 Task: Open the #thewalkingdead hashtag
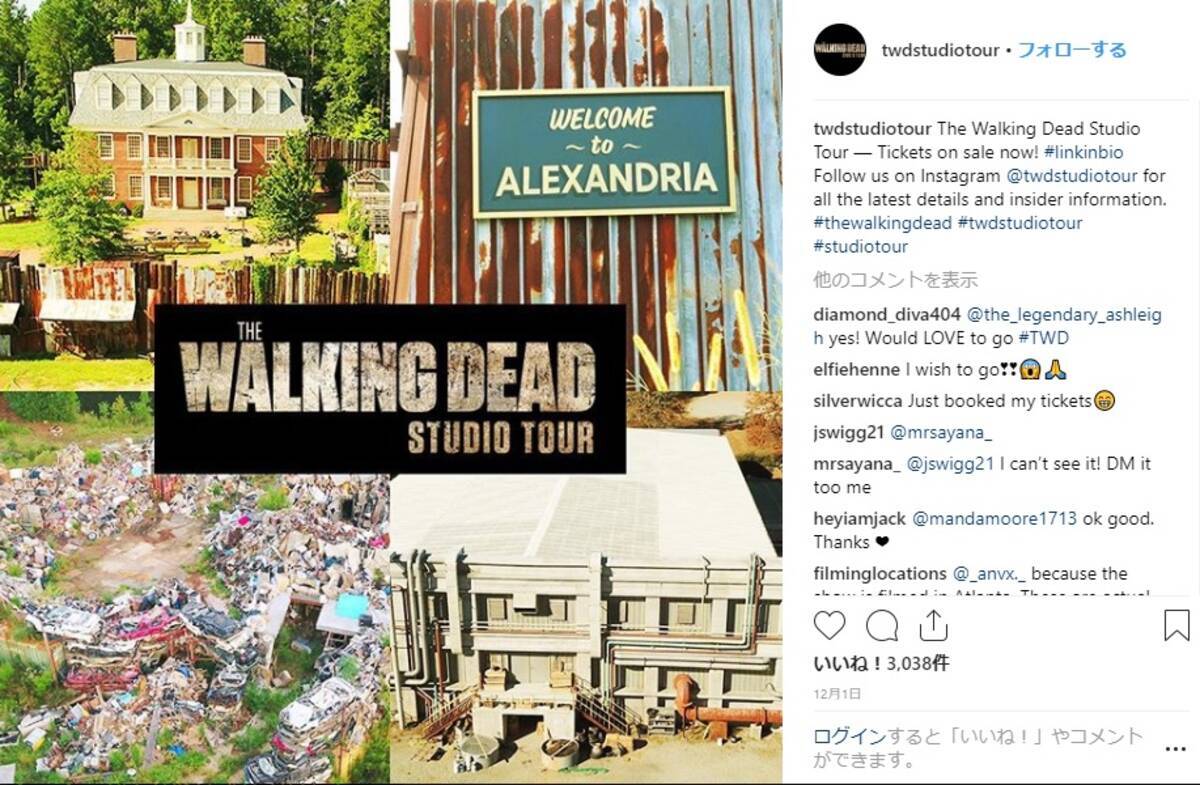(883, 223)
